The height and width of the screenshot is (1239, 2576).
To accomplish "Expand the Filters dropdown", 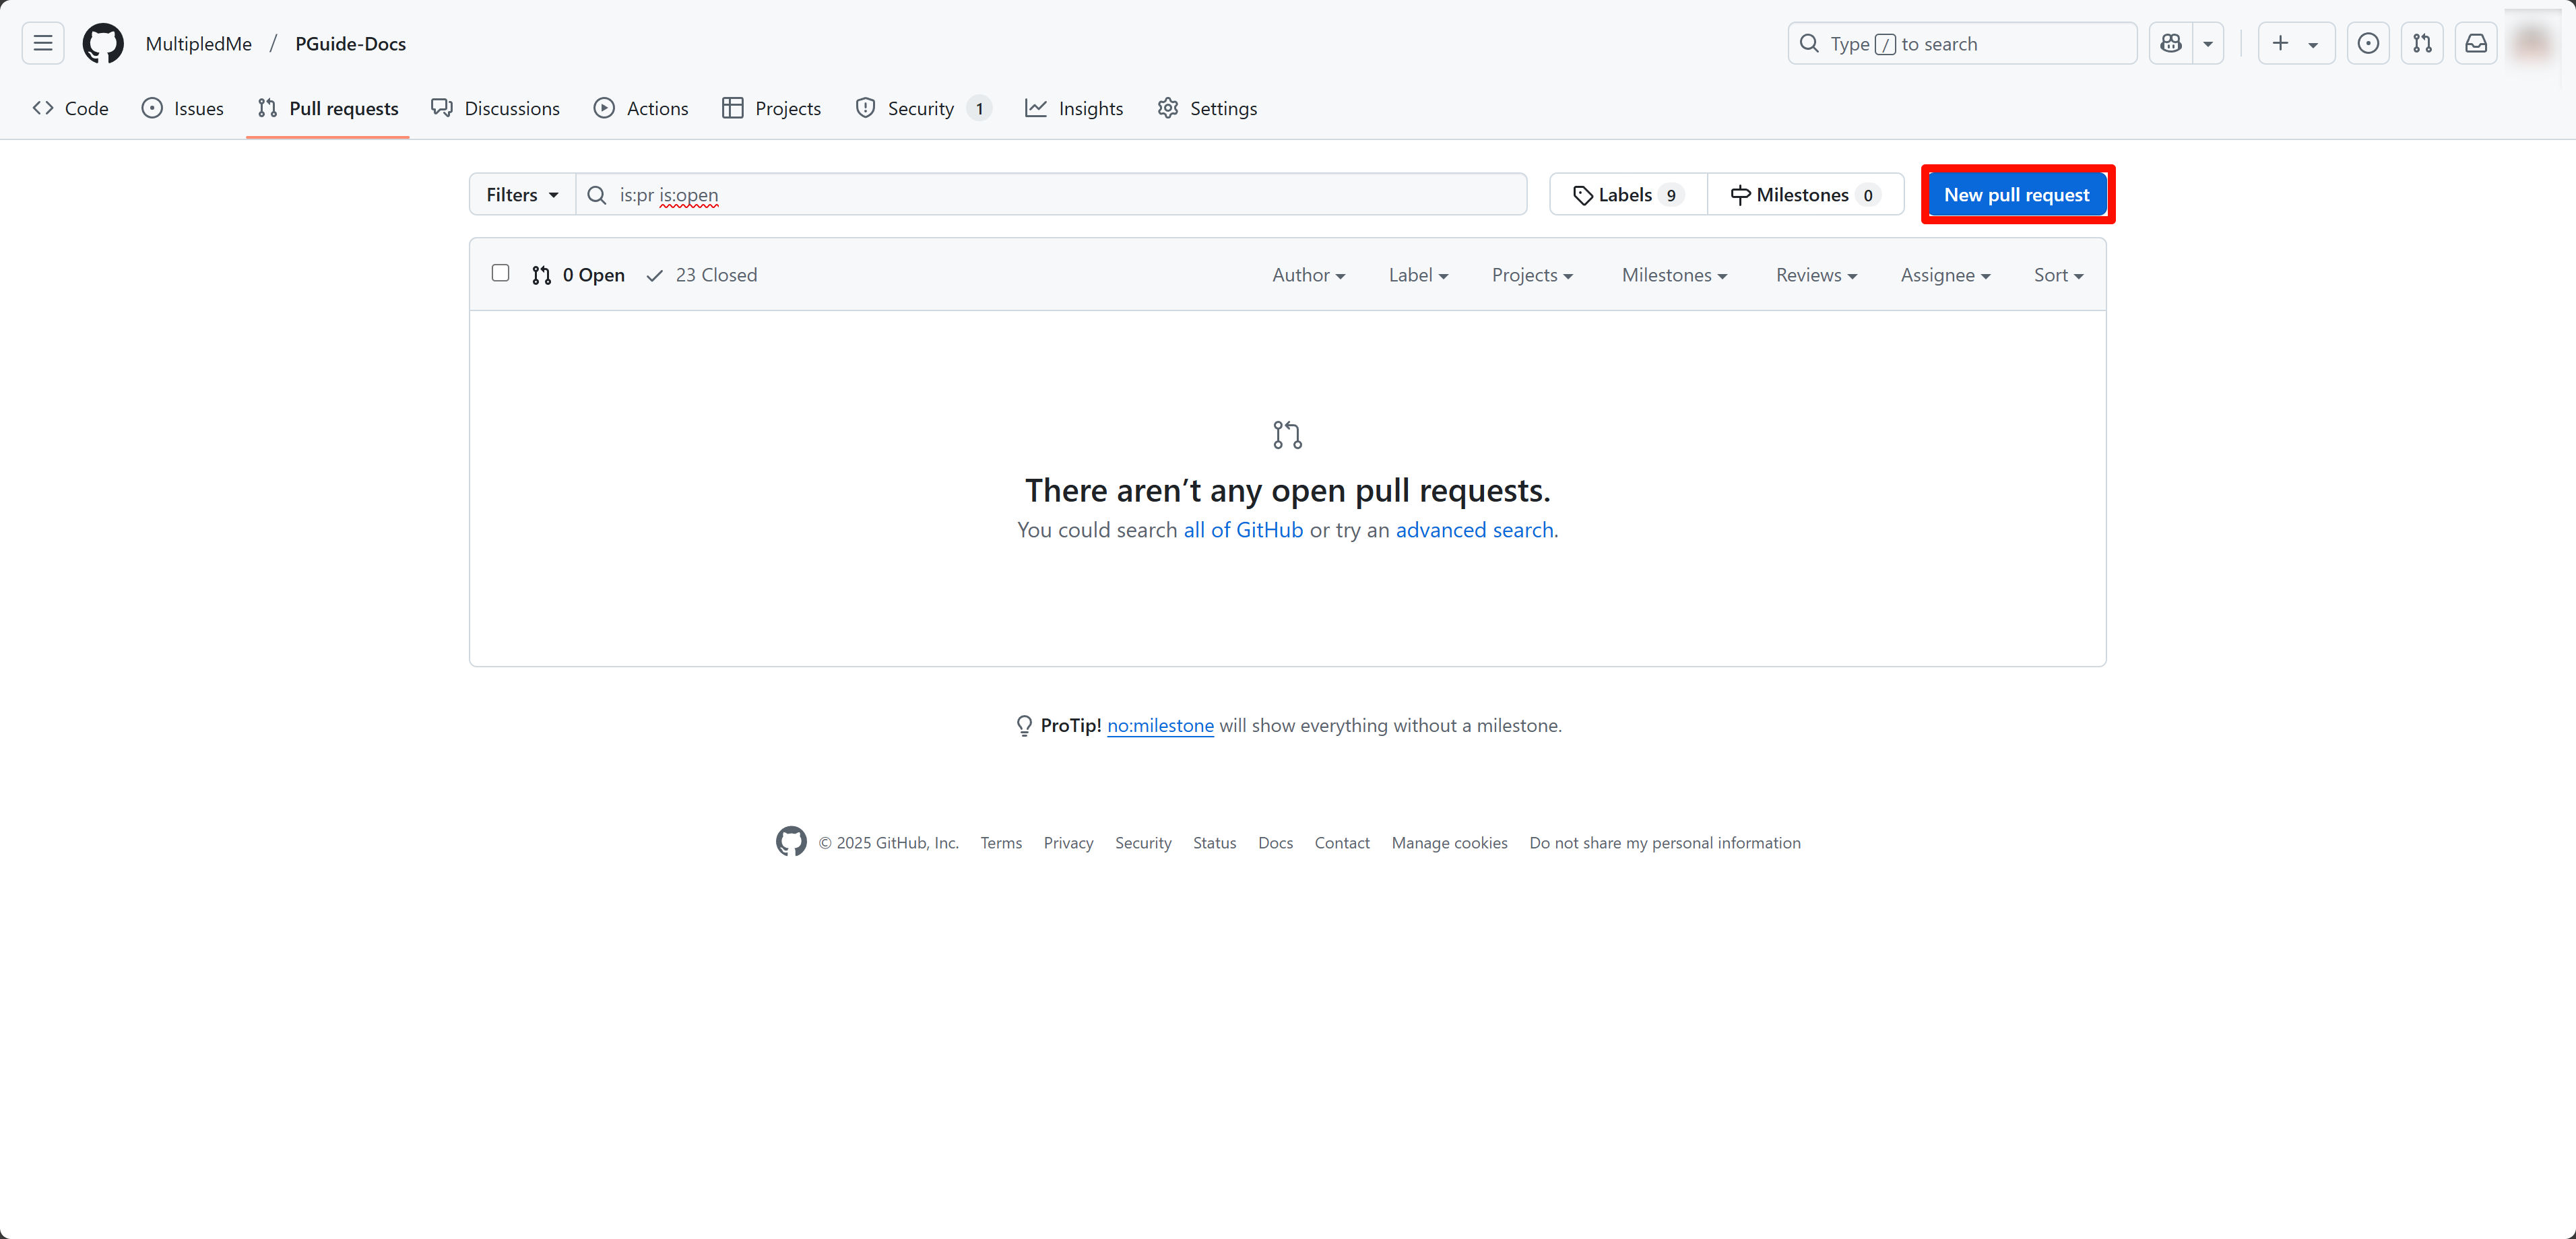I will (522, 195).
